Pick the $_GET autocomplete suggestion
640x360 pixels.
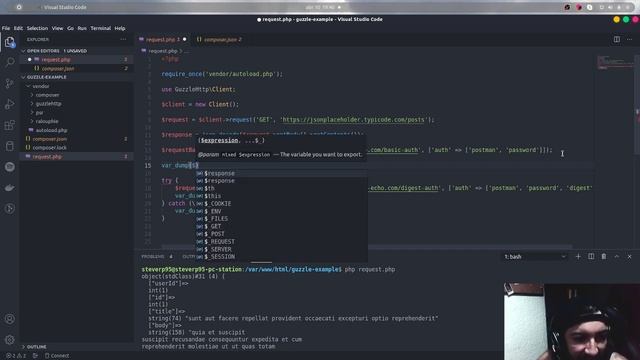[281, 226]
